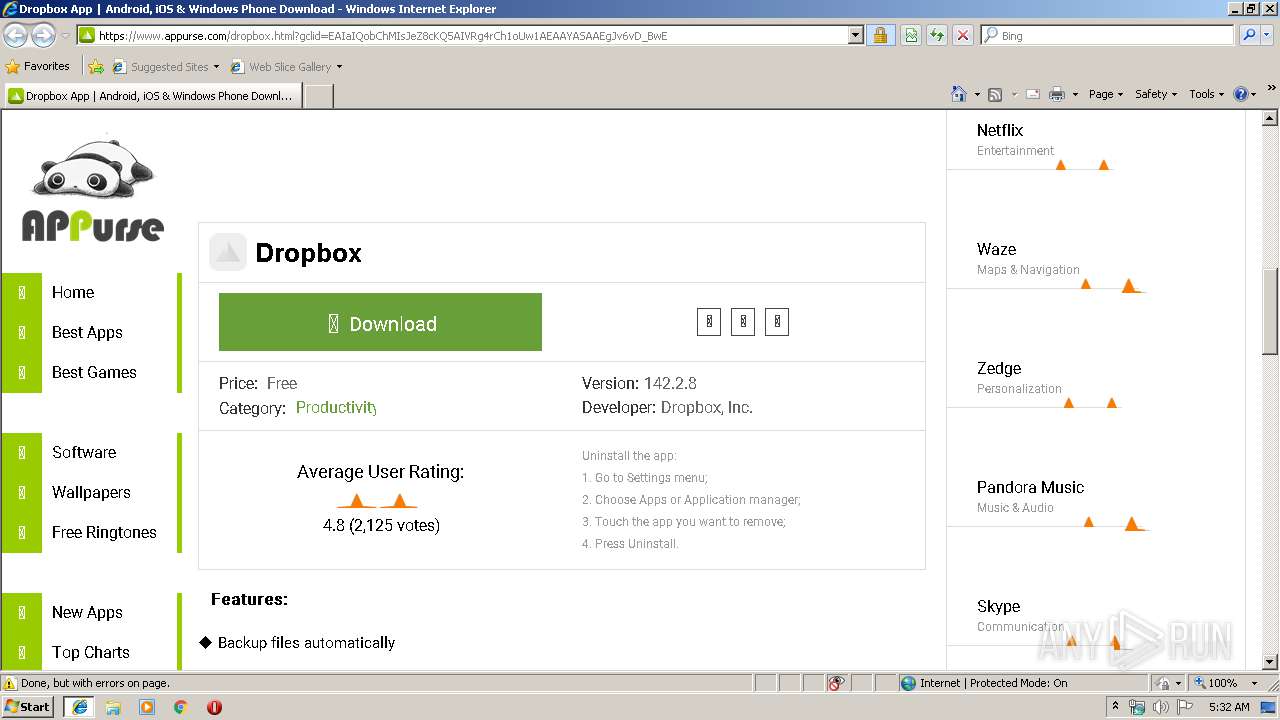Open the Web Slice Gallery dropdown

point(286,67)
